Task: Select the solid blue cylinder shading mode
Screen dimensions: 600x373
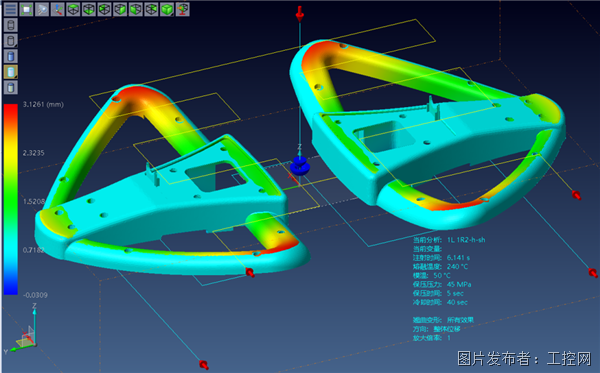Action: pos(11,56)
